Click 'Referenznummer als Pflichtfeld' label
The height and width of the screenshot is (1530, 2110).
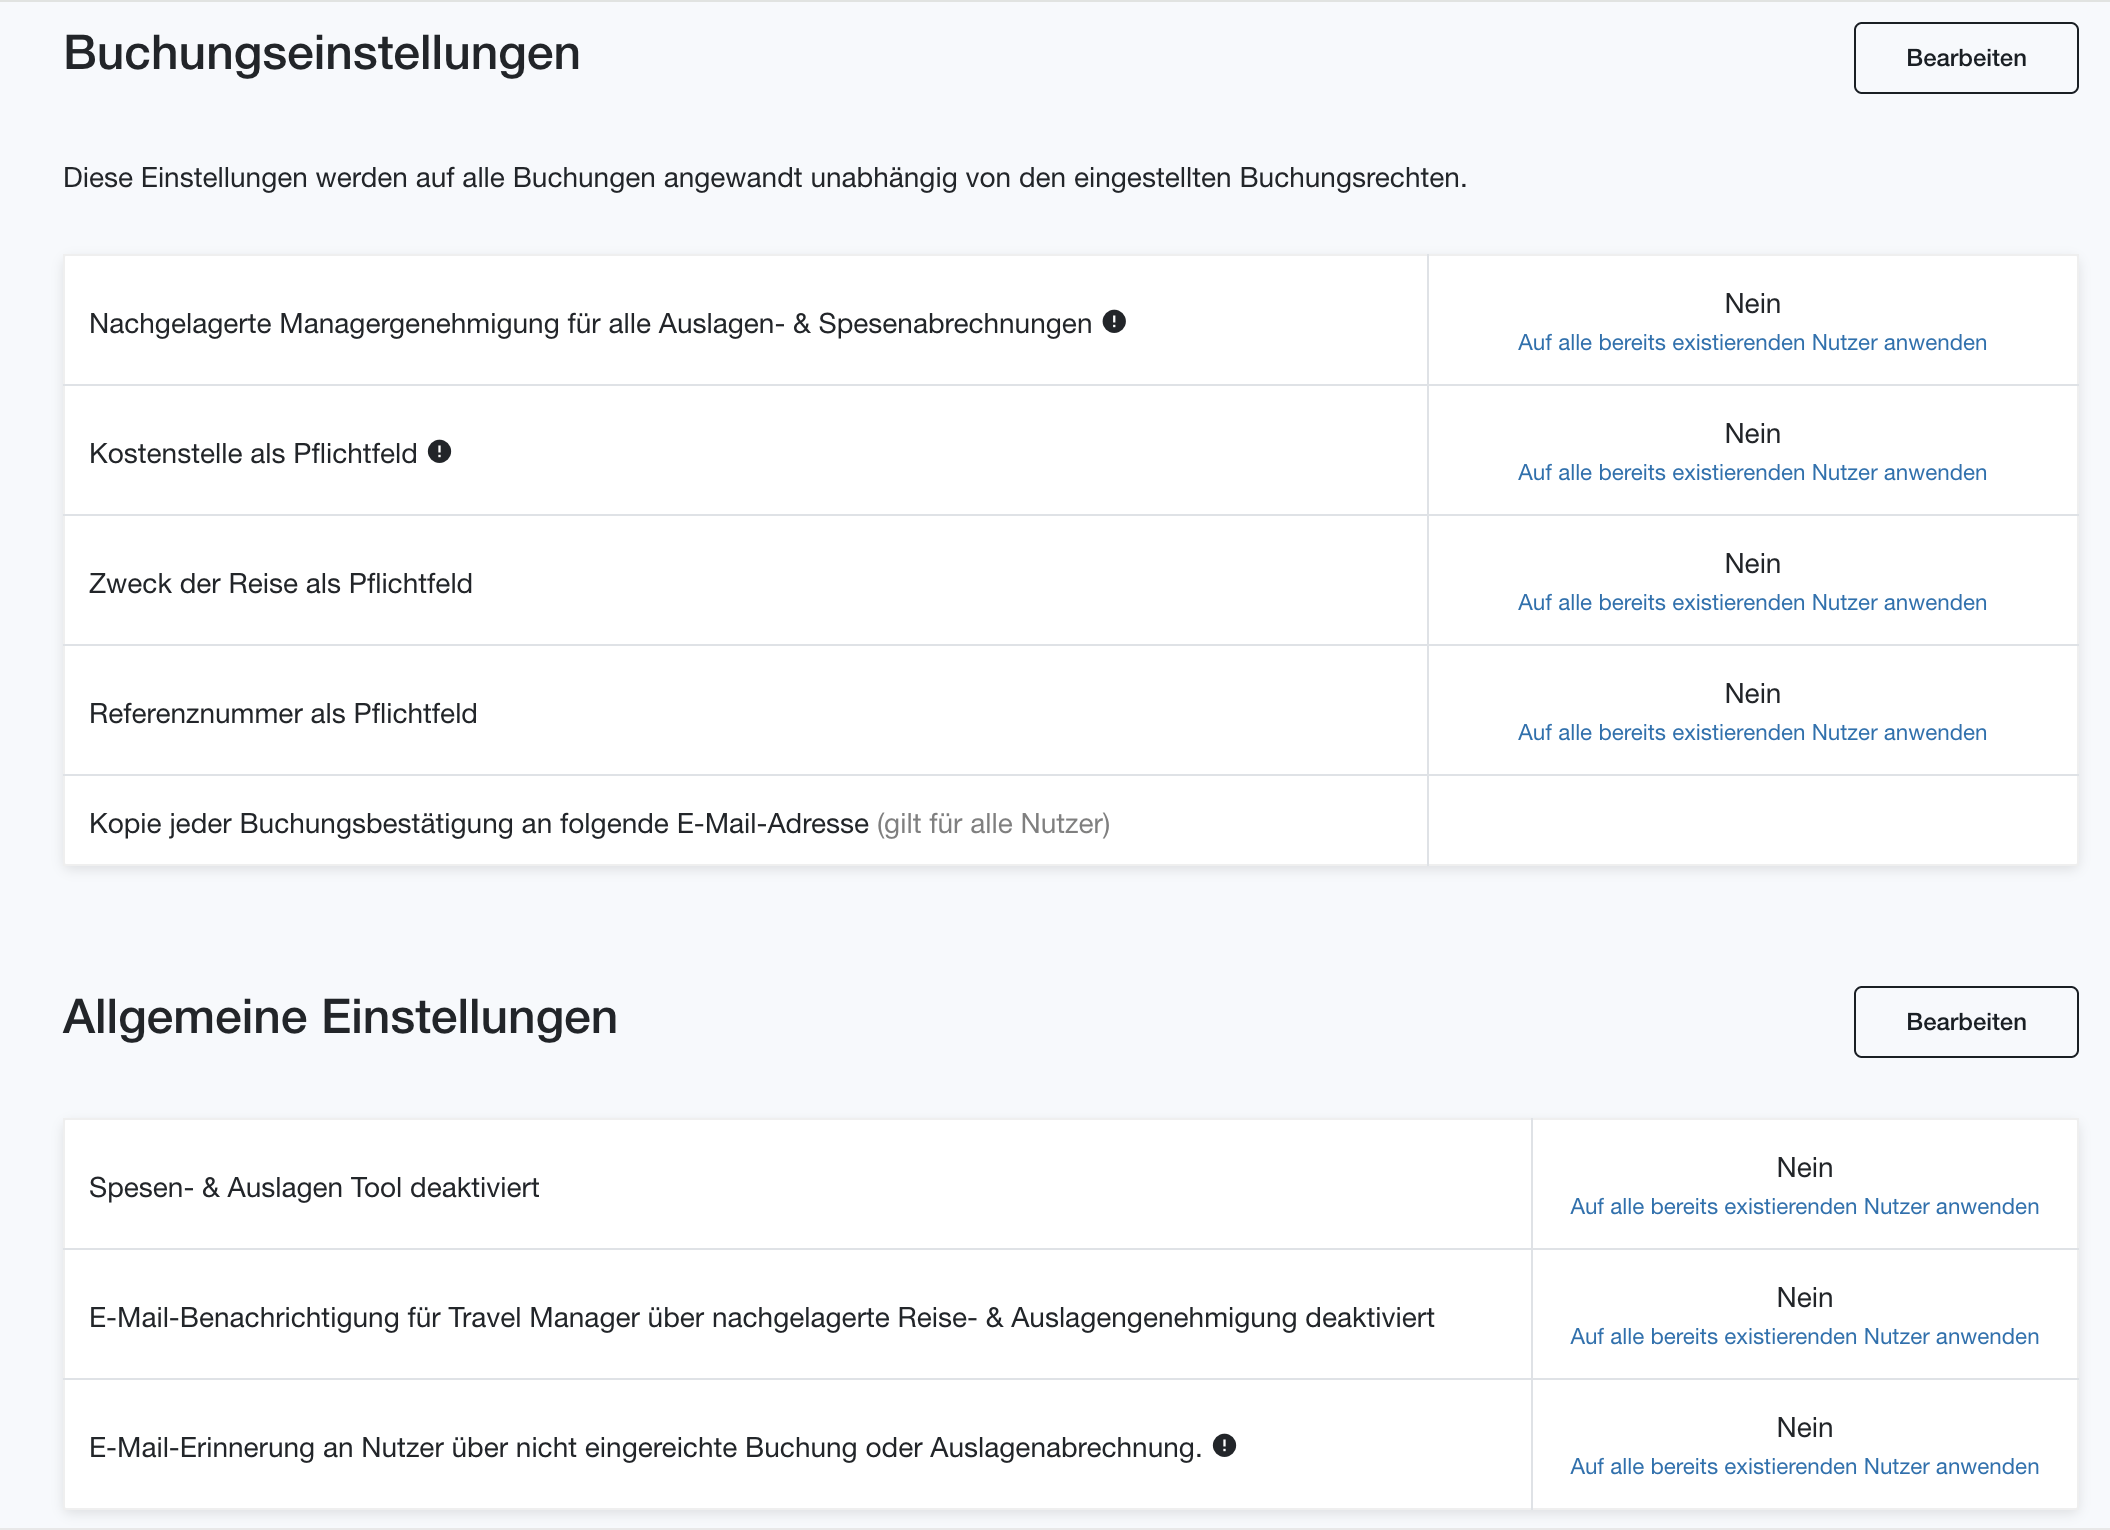tap(283, 713)
